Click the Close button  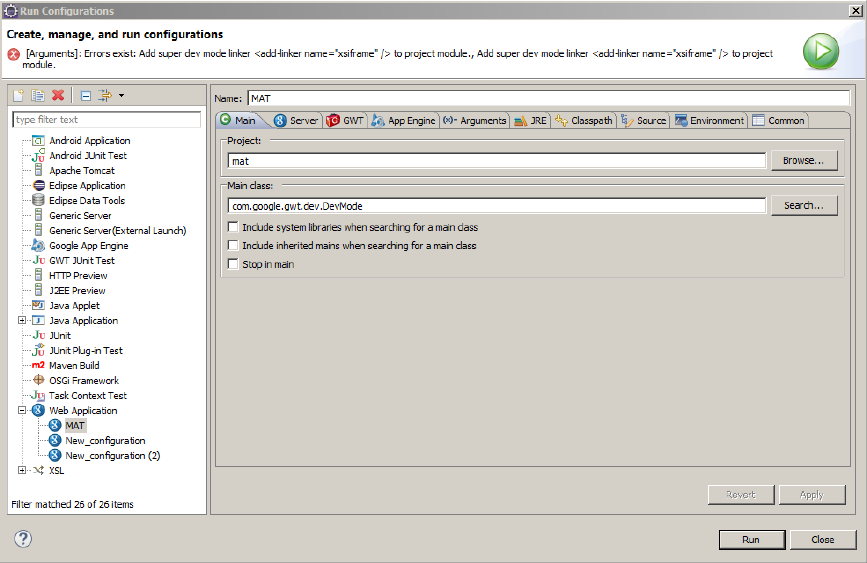(x=823, y=539)
